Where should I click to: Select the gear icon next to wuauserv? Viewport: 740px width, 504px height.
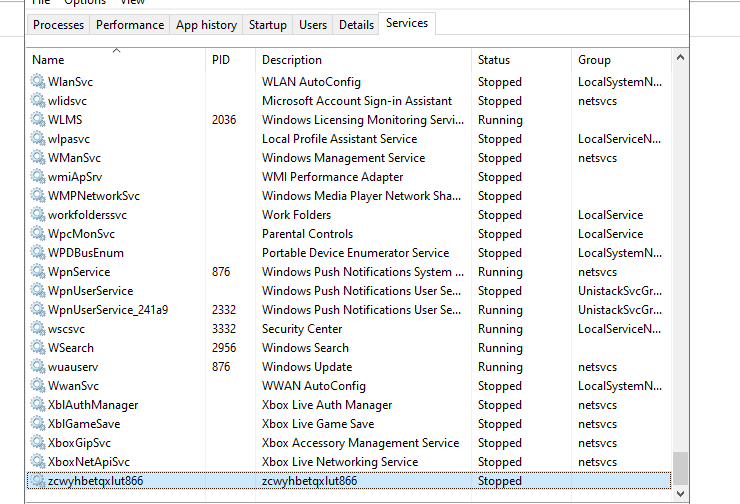pos(39,367)
